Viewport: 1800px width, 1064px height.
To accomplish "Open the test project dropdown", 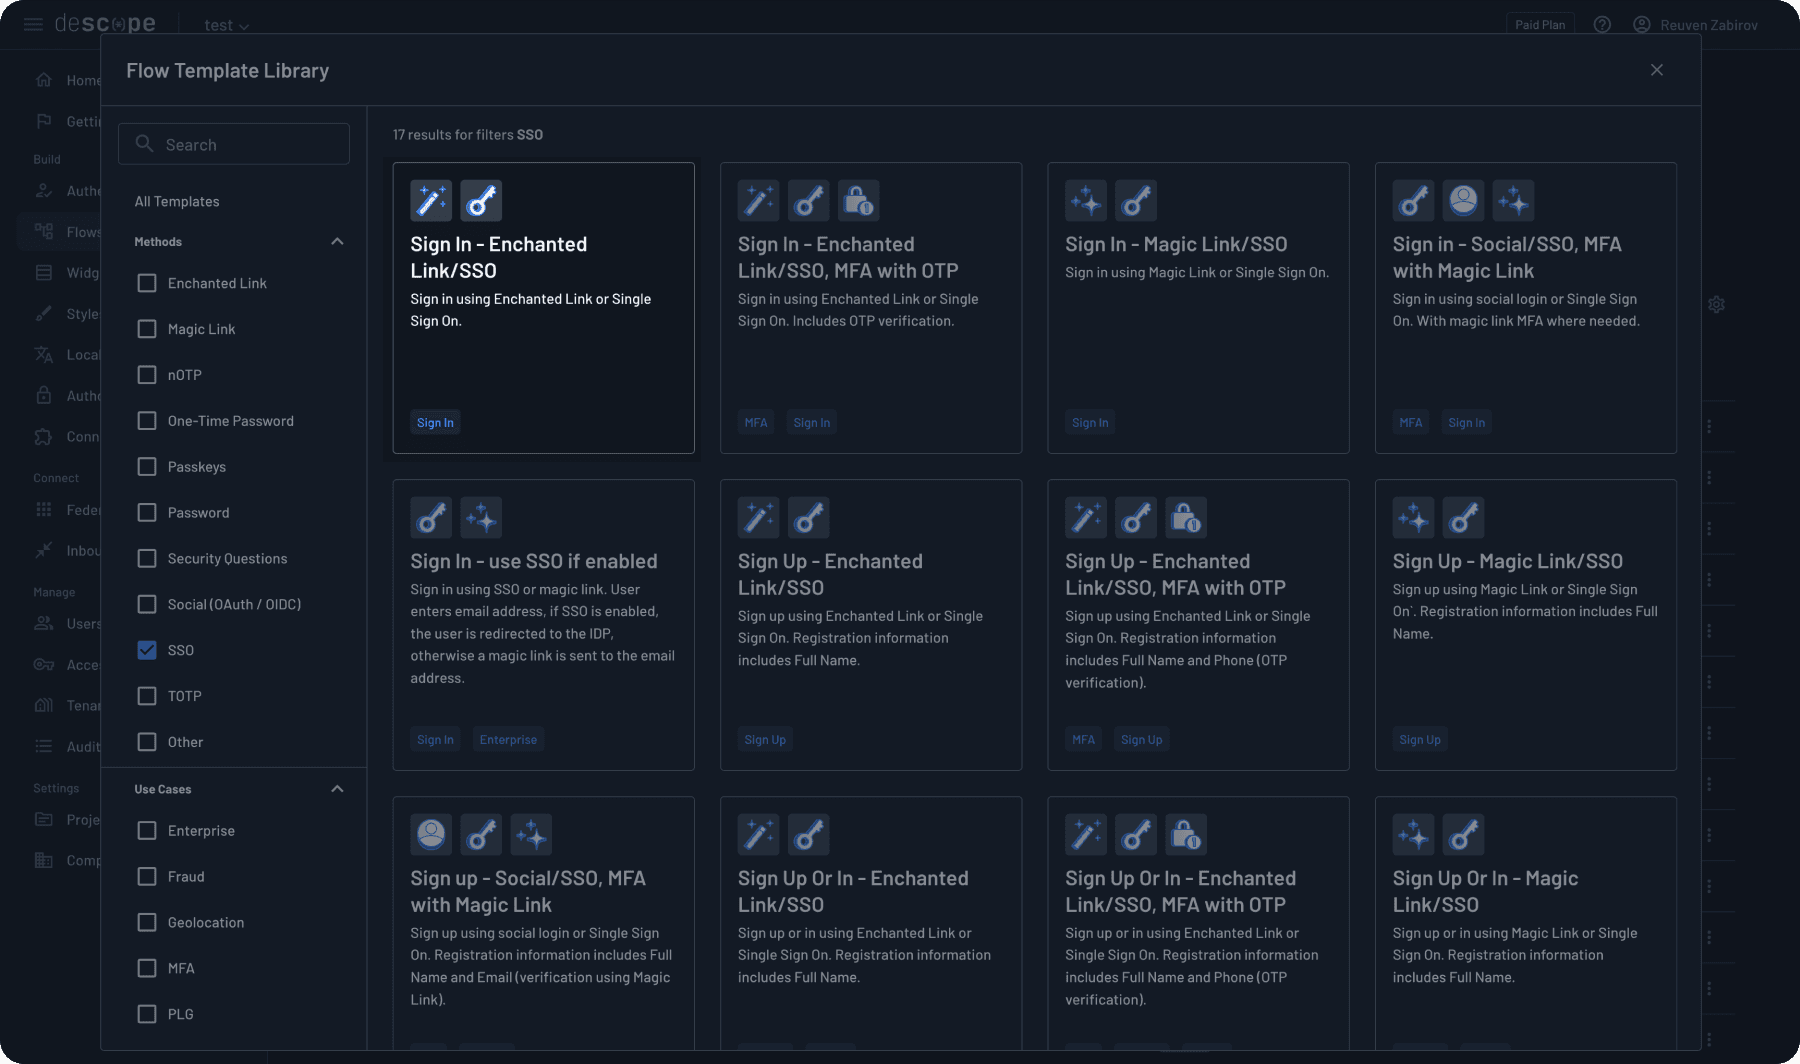I will tap(226, 25).
